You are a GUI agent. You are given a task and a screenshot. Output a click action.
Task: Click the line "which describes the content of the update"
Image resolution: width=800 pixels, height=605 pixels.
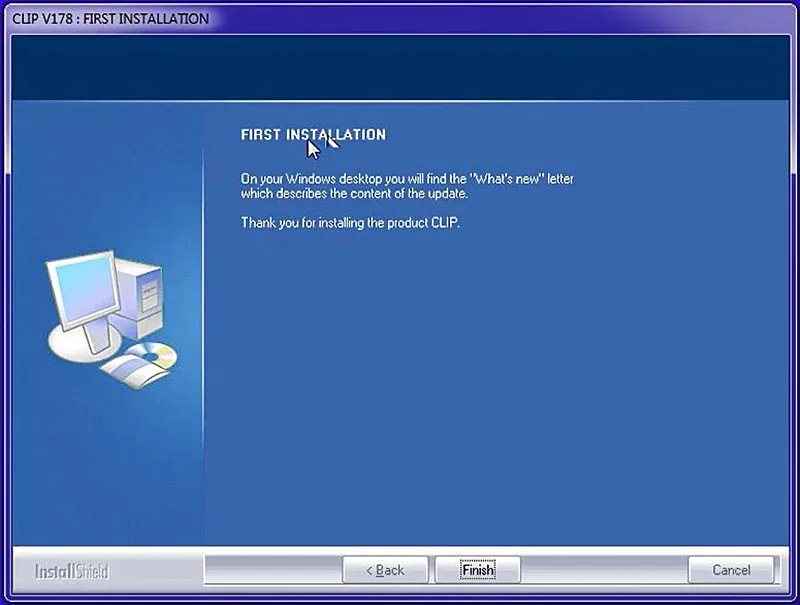354,194
